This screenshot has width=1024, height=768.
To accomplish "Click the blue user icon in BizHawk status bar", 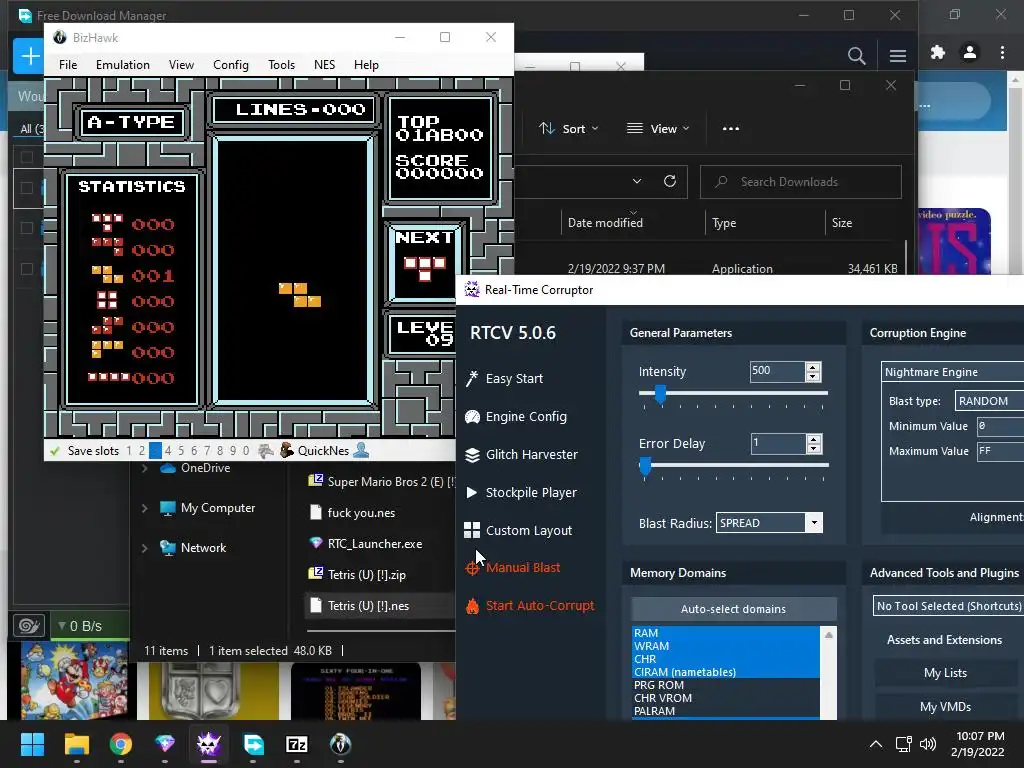I will click(x=360, y=450).
